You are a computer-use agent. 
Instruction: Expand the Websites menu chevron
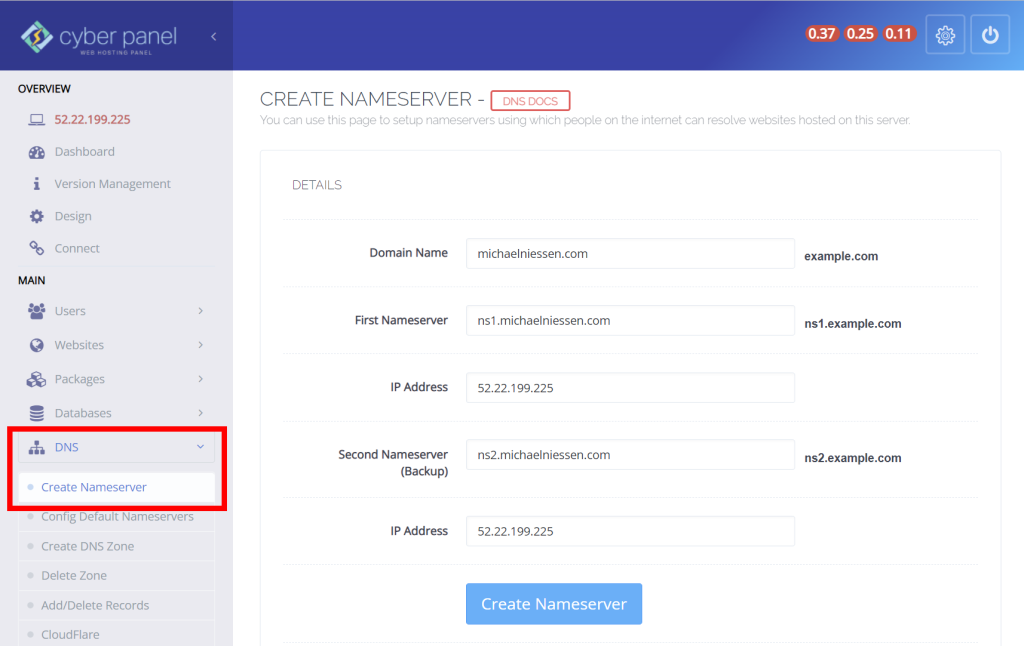click(200, 345)
